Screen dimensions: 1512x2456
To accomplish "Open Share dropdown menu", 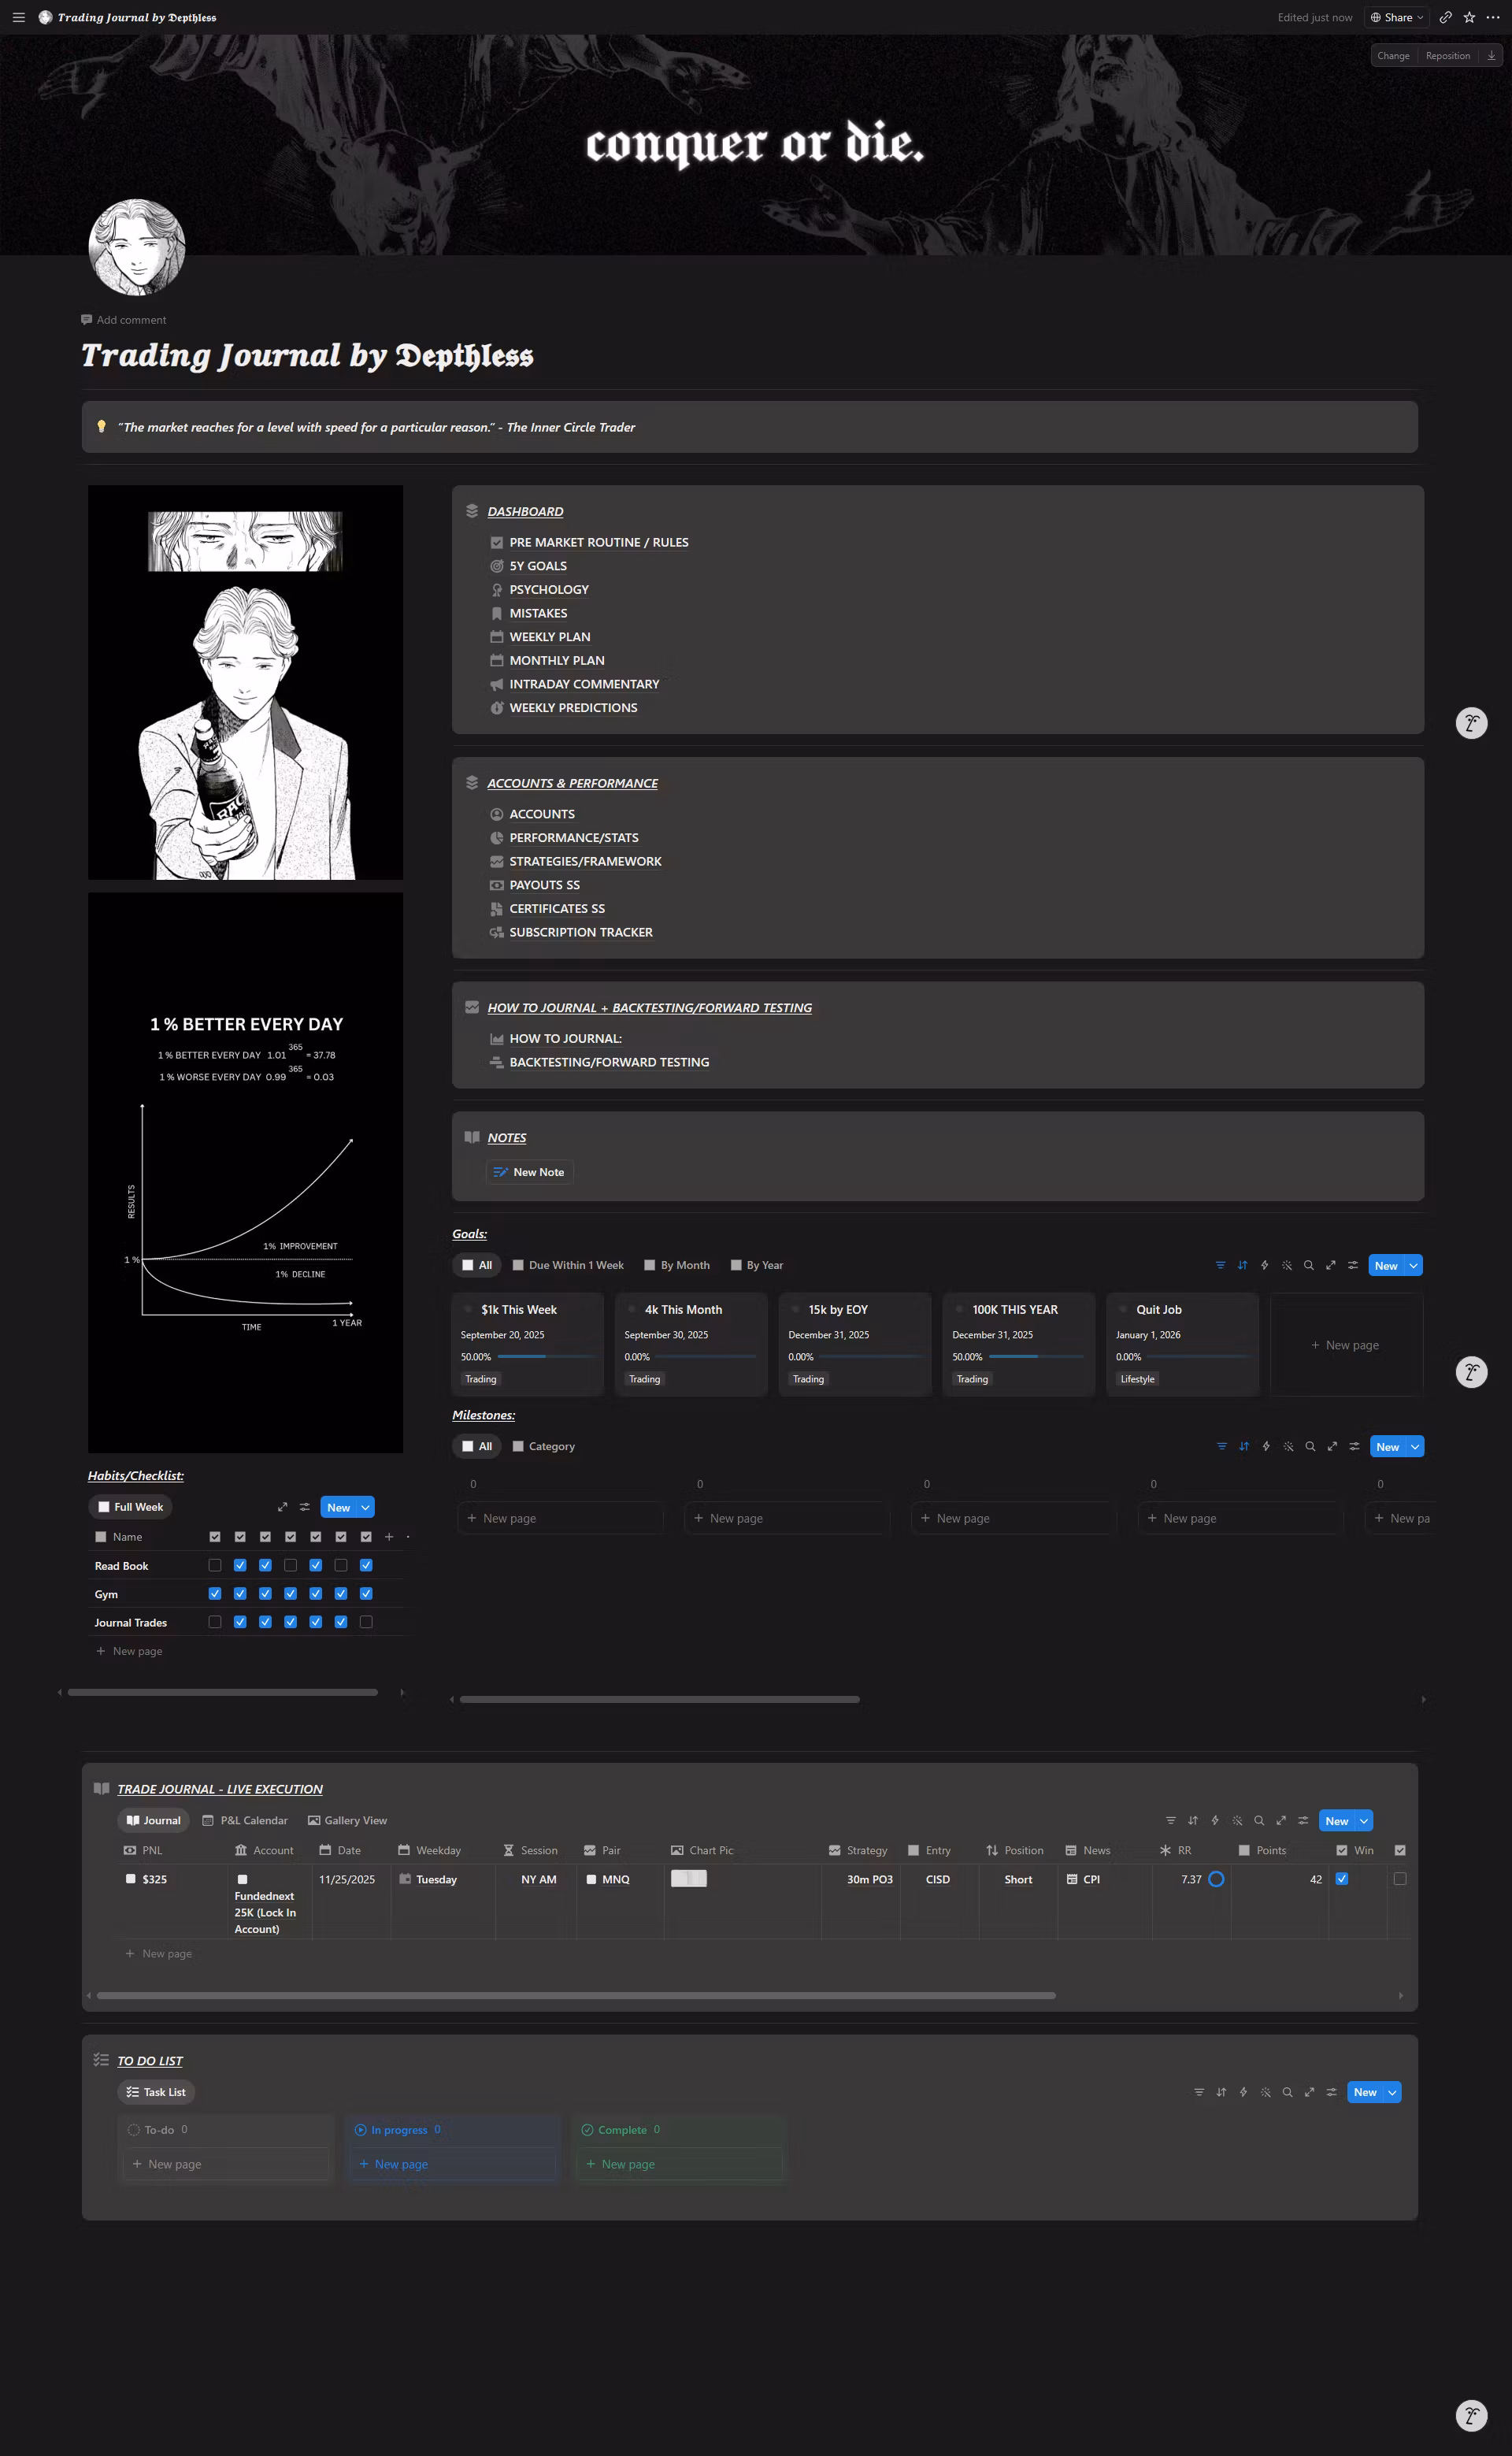I will [x=1397, y=17].
